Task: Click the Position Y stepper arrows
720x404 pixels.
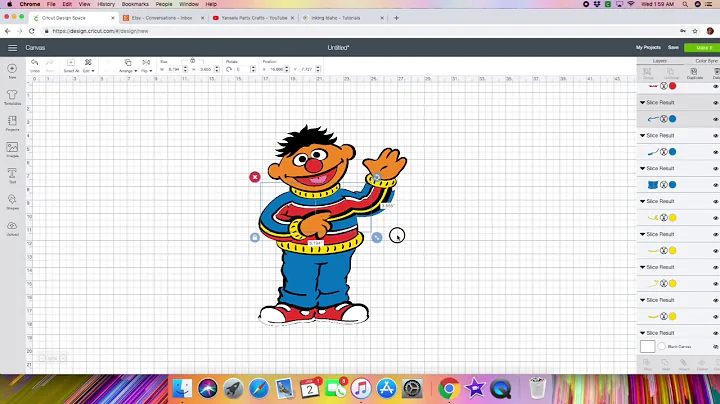Action: pos(318,69)
